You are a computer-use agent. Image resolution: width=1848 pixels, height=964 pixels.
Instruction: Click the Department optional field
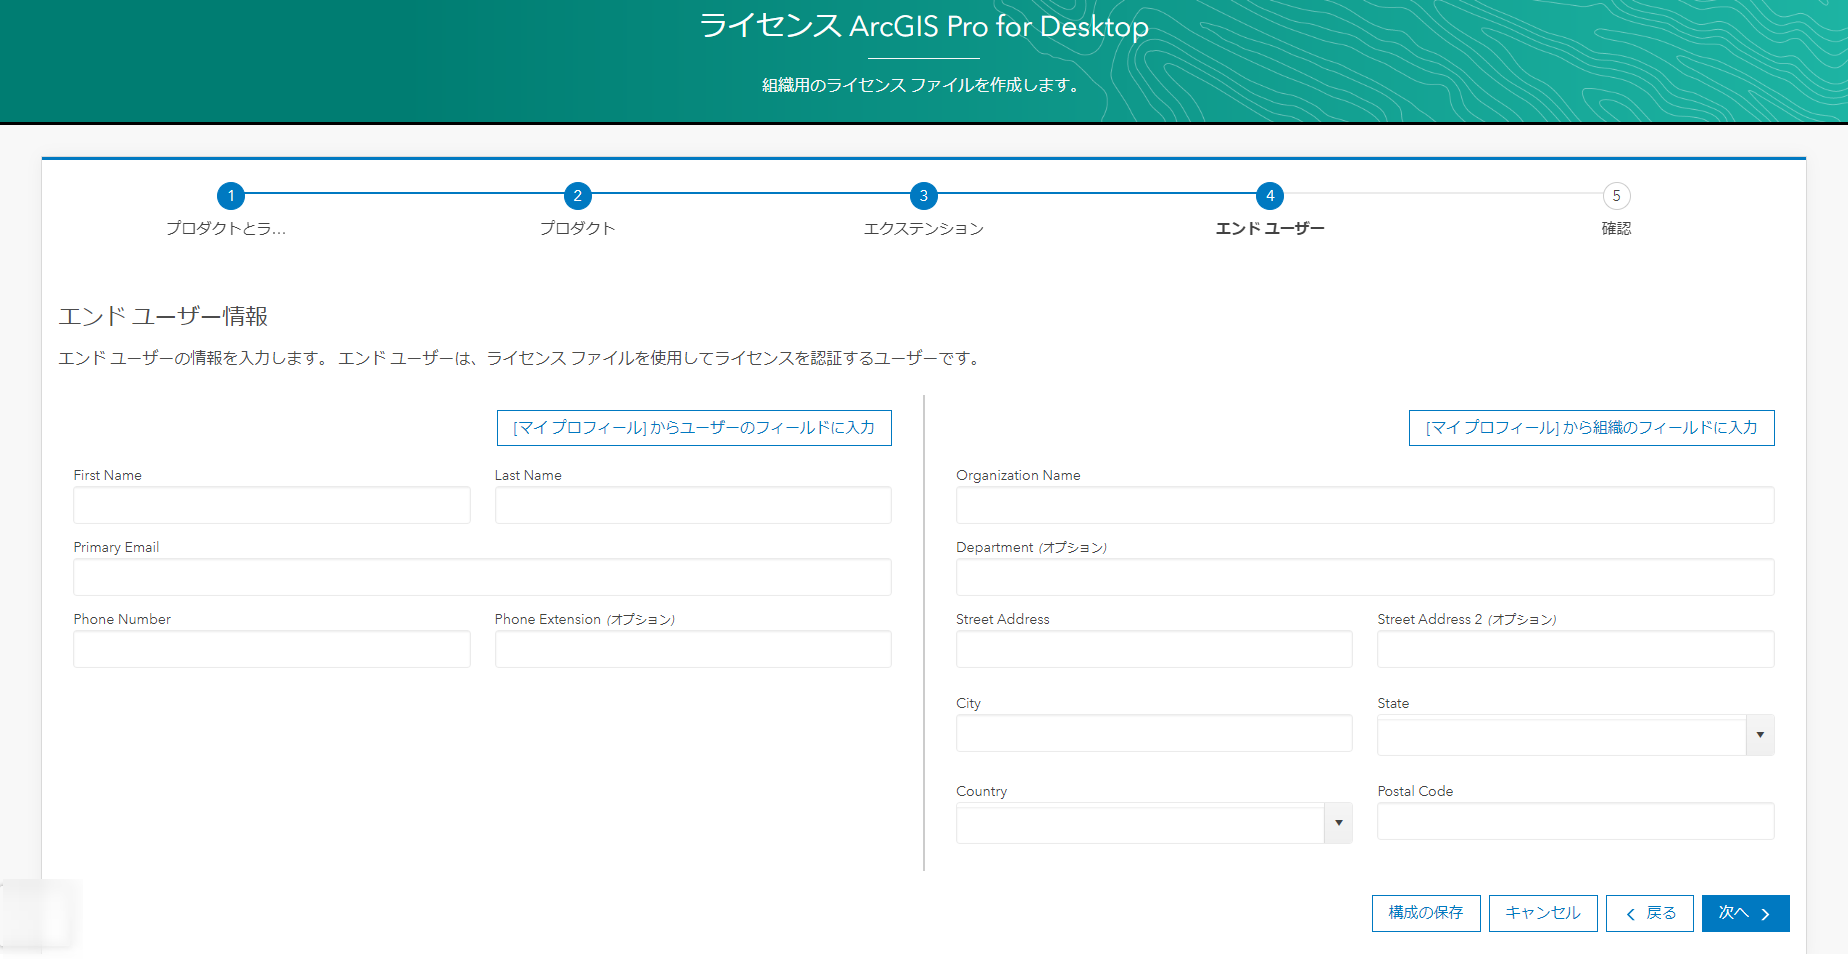click(x=1365, y=577)
